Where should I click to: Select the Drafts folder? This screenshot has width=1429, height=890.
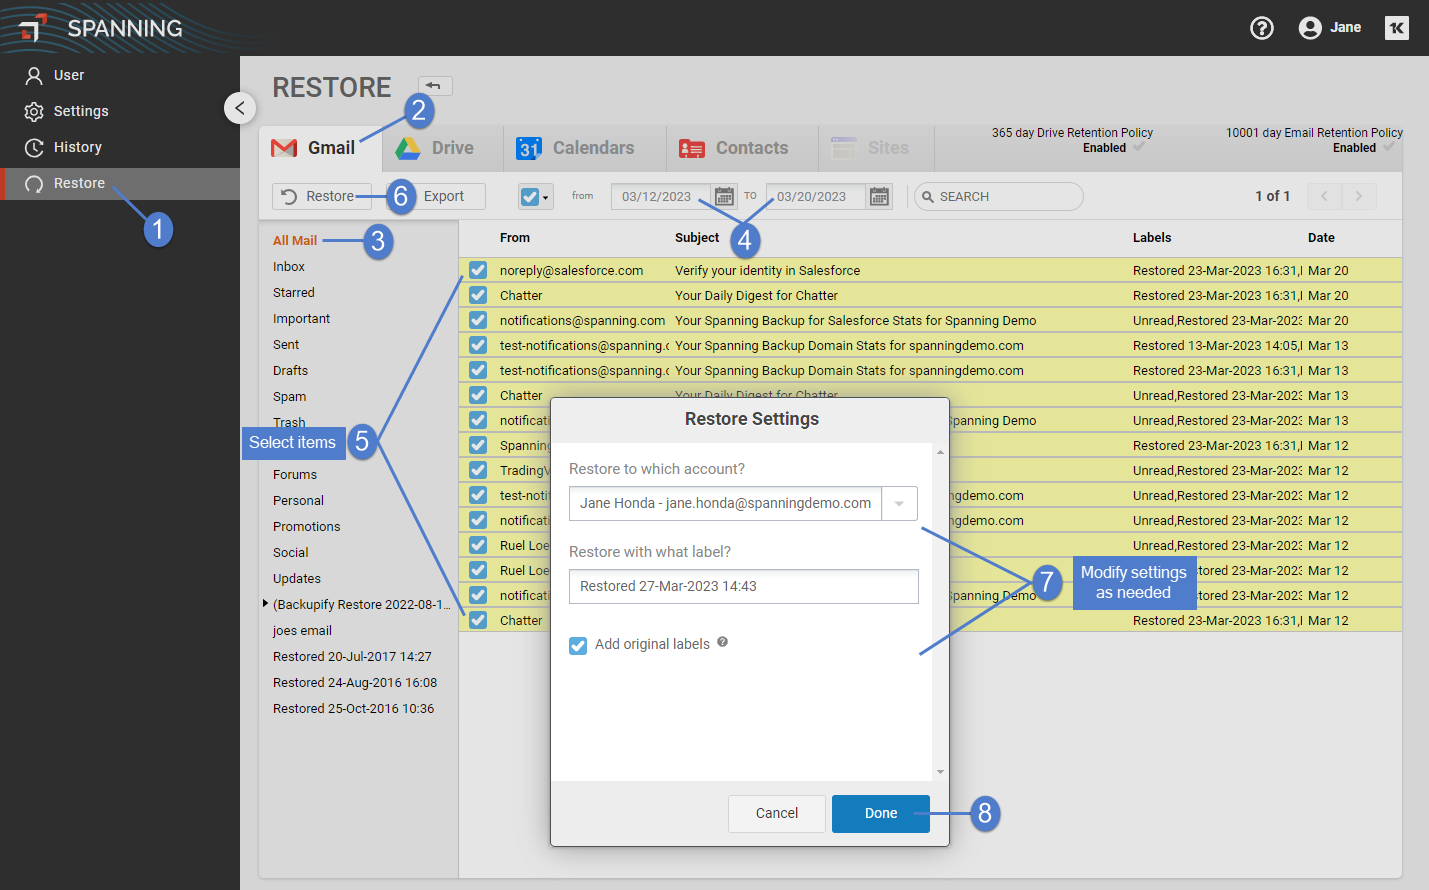[x=290, y=370]
